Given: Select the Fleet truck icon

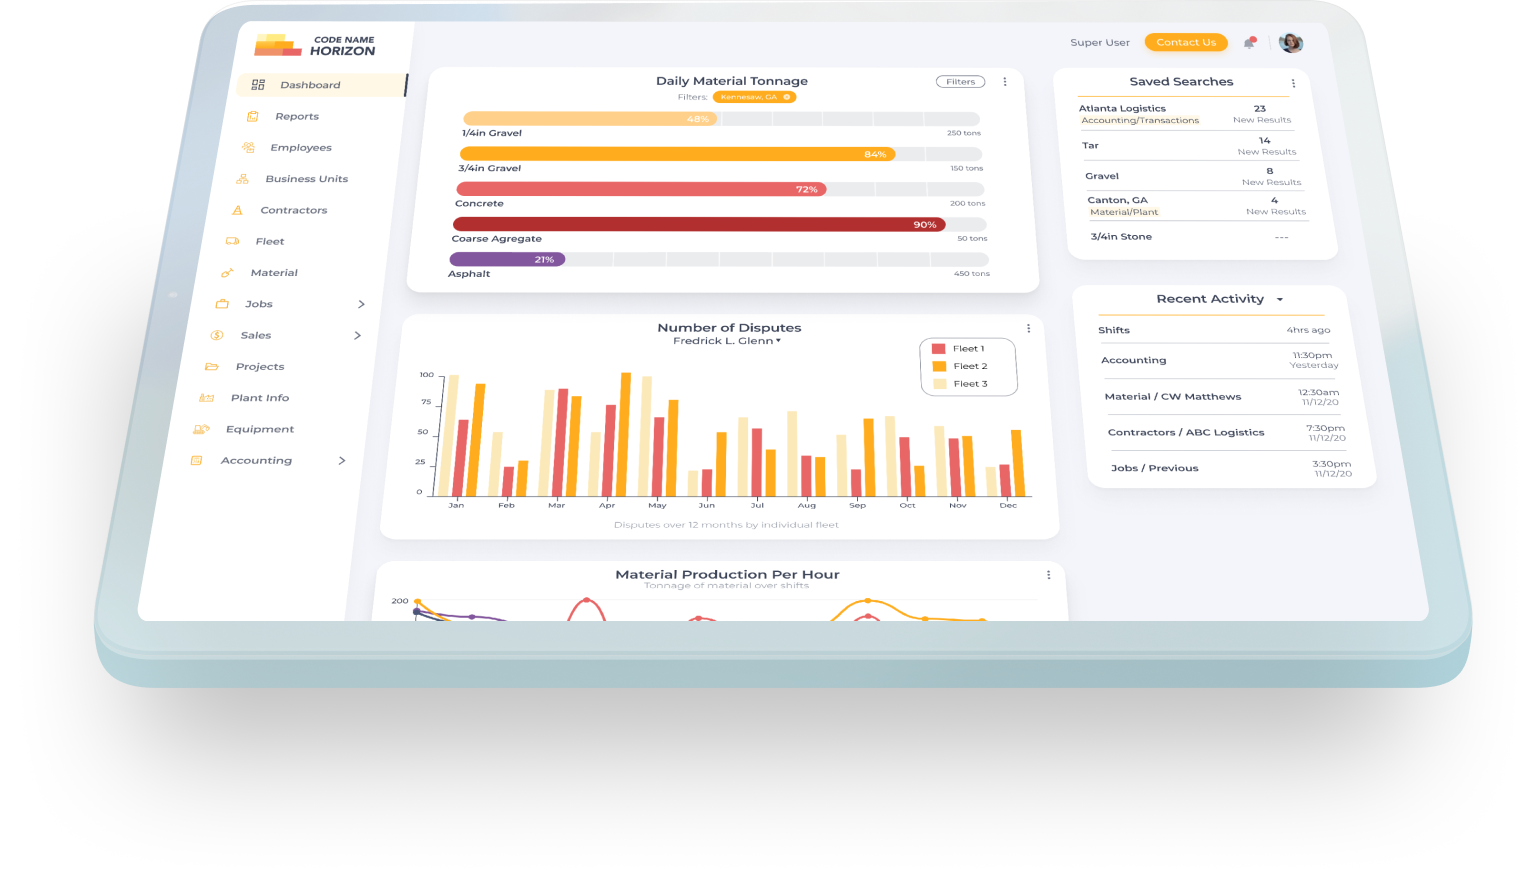Looking at the screenshot, I should click(232, 241).
